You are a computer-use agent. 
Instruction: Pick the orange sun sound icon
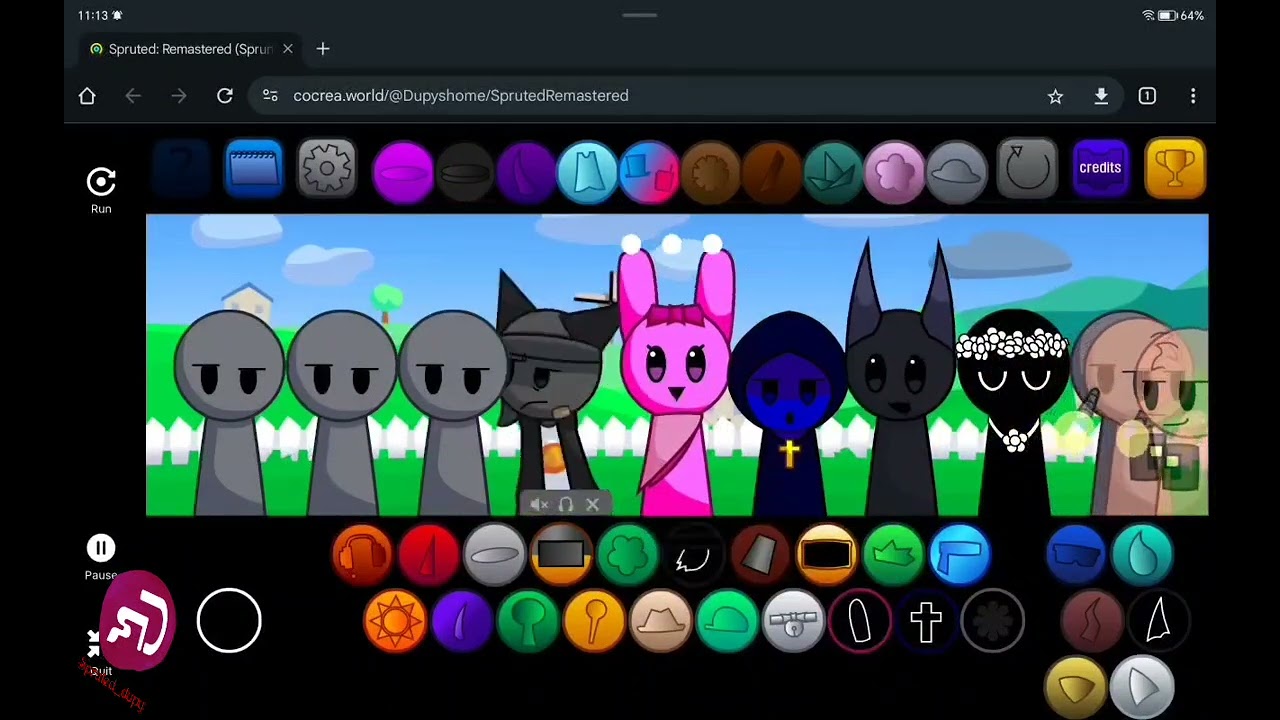[395, 621]
